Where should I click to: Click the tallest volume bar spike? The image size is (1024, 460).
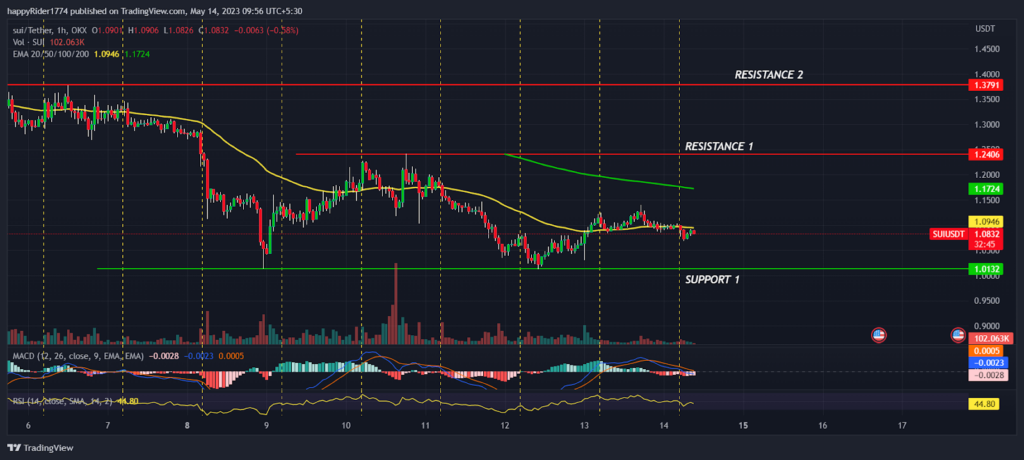point(394,303)
